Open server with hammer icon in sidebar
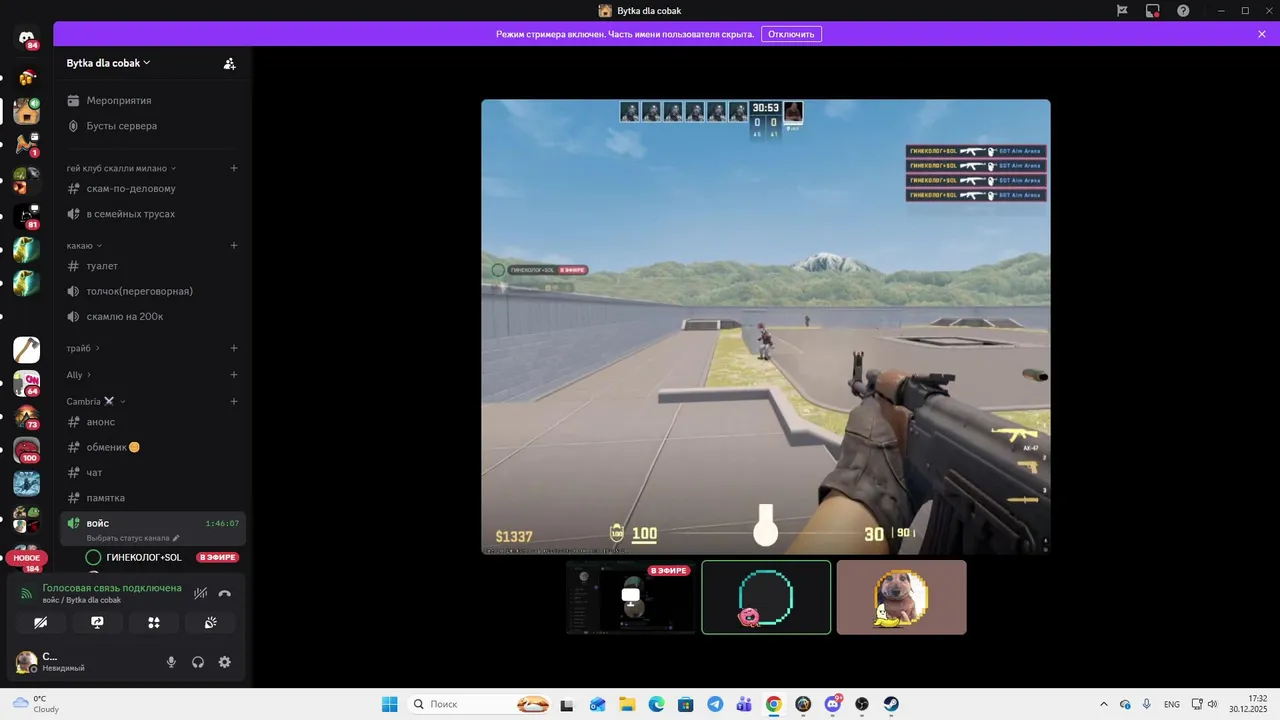The image size is (1280, 720). click(x=27, y=350)
